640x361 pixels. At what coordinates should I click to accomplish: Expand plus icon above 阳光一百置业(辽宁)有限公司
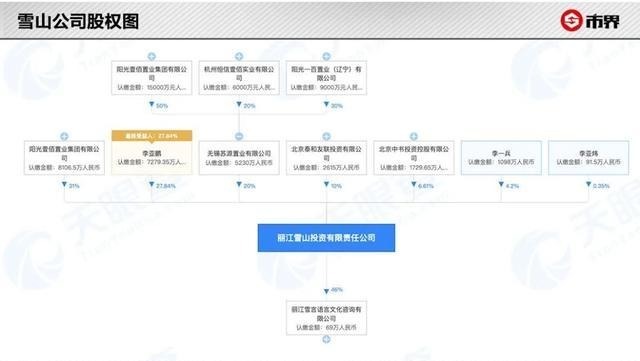(326, 56)
